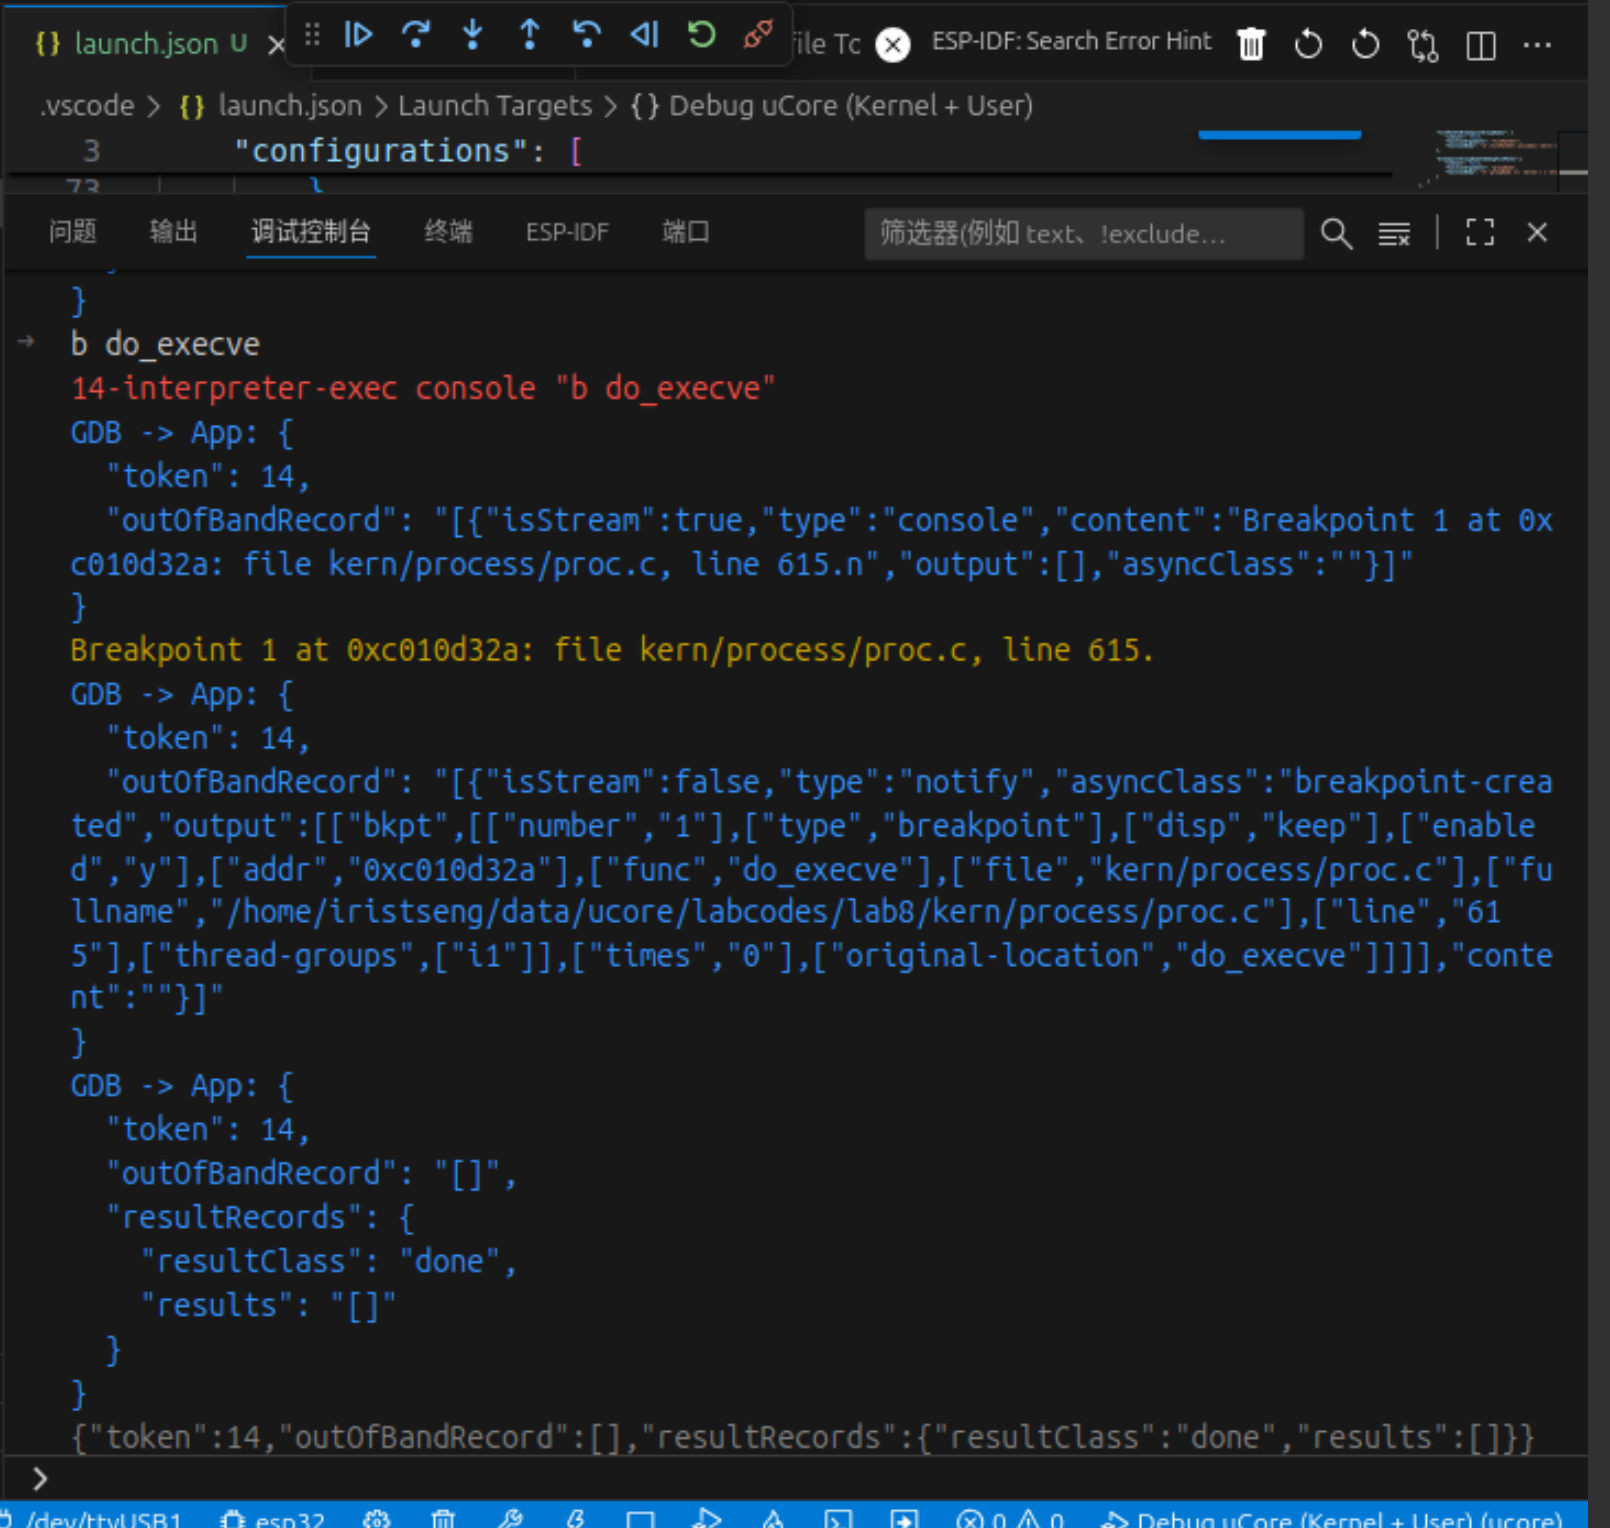Image resolution: width=1610 pixels, height=1528 pixels.
Task: Click the build-flash-monitor flame icon
Action: click(773, 1518)
